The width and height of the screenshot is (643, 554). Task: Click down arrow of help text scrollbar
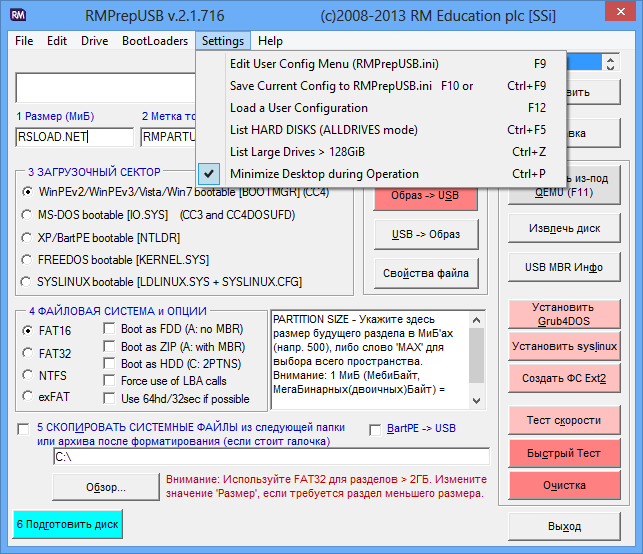pyautogui.click(x=477, y=401)
